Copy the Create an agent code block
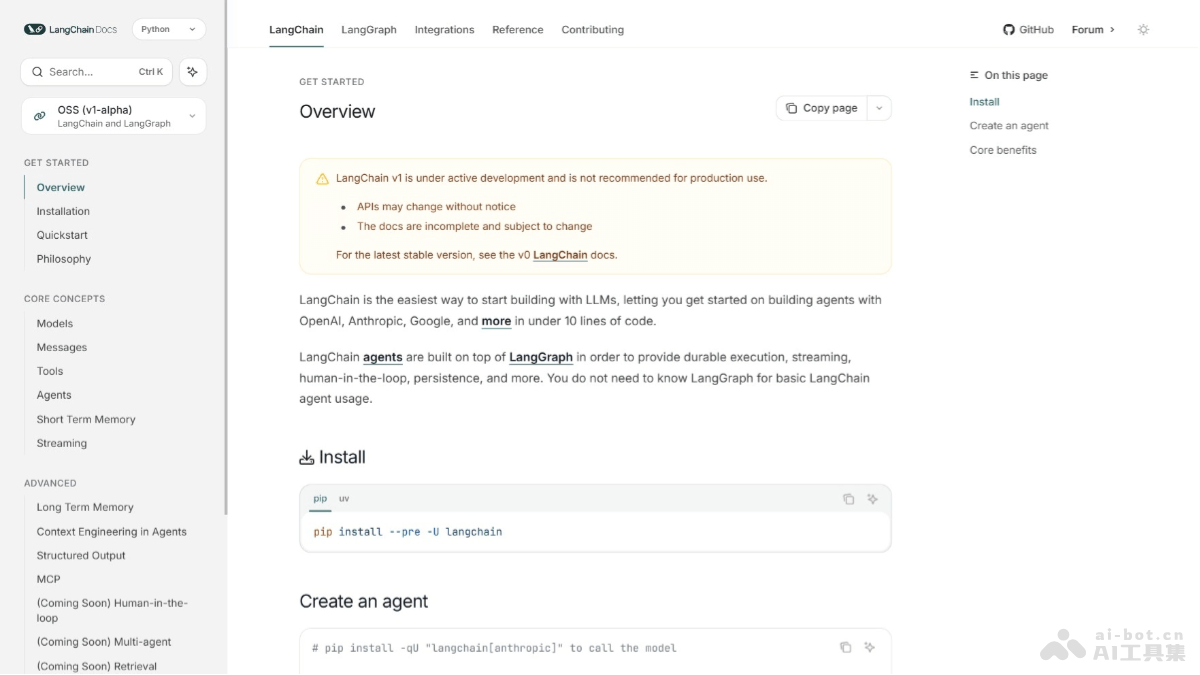The height and width of the screenshot is (675, 1200). click(845, 648)
